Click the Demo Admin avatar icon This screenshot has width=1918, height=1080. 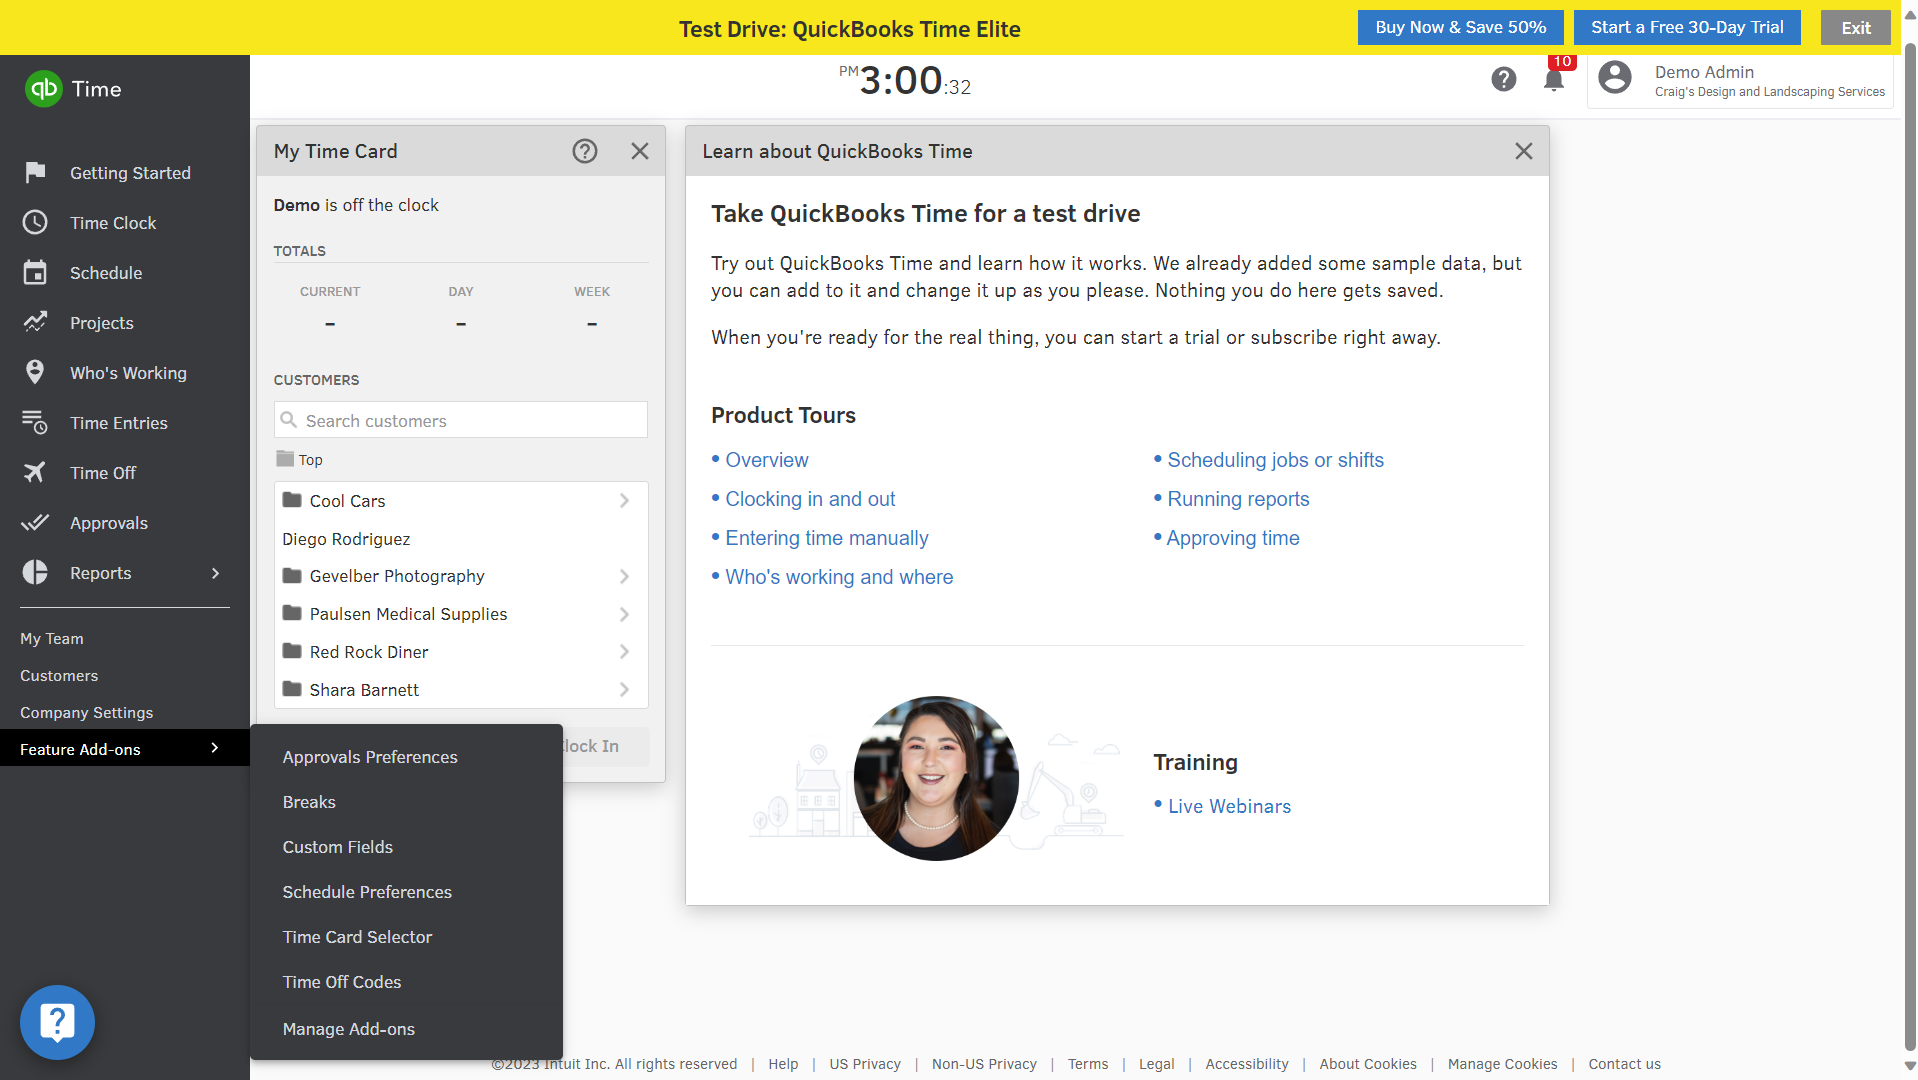pyautogui.click(x=1614, y=78)
